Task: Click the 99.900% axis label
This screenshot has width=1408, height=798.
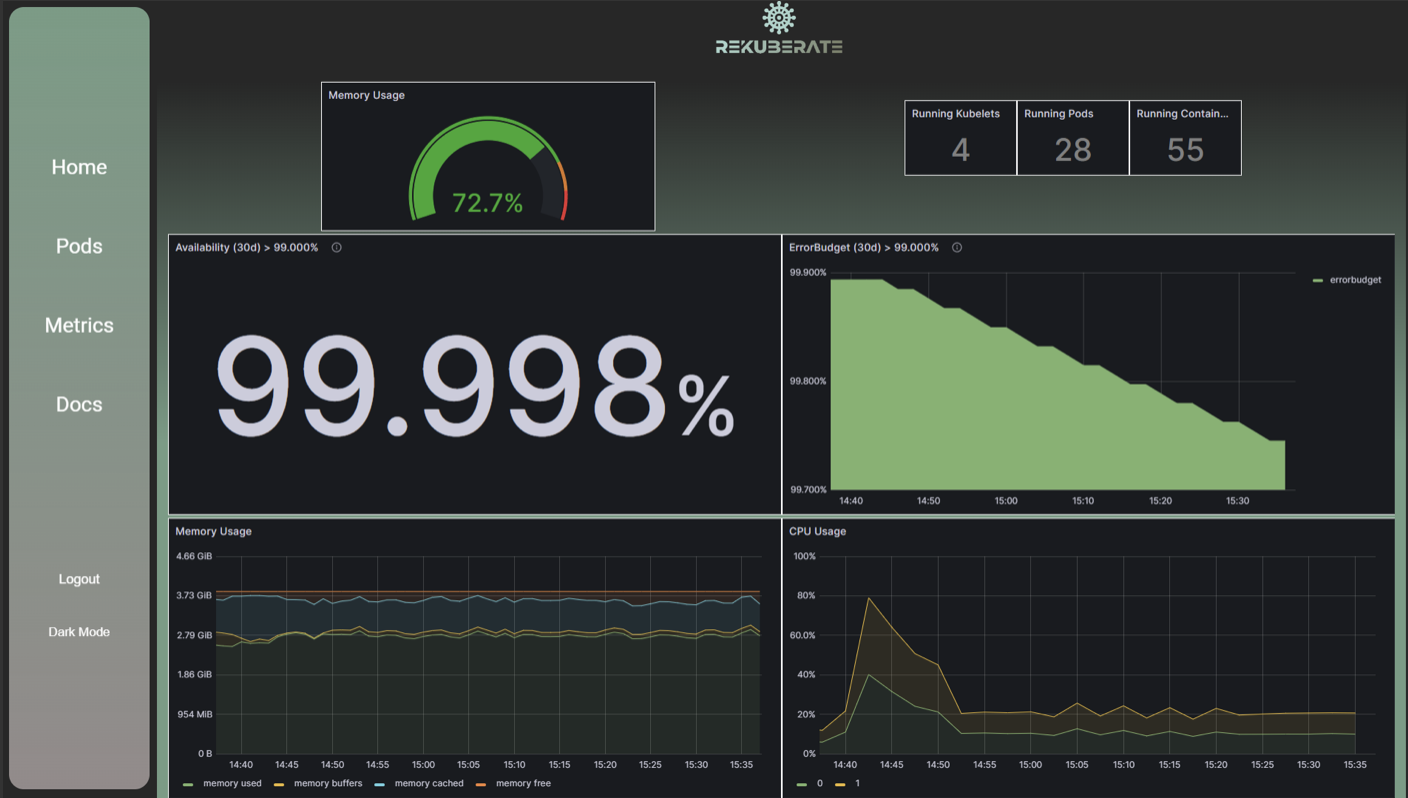Action: coord(808,273)
